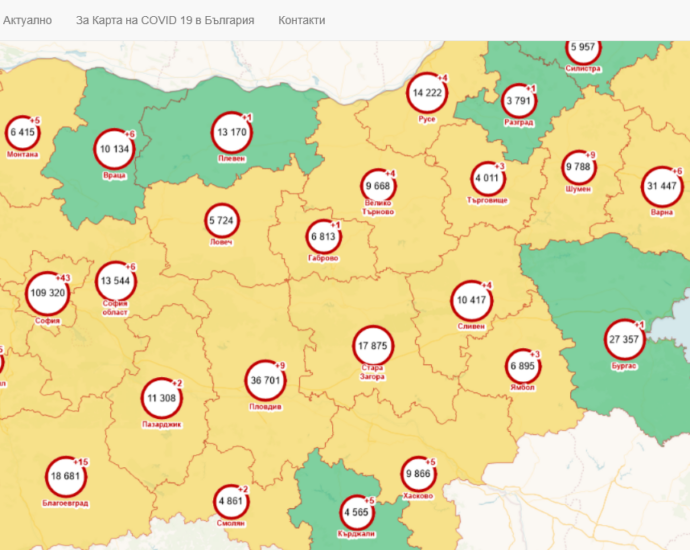Click the +9 badge on Шумен marker
The image size is (690, 550).
tap(591, 155)
